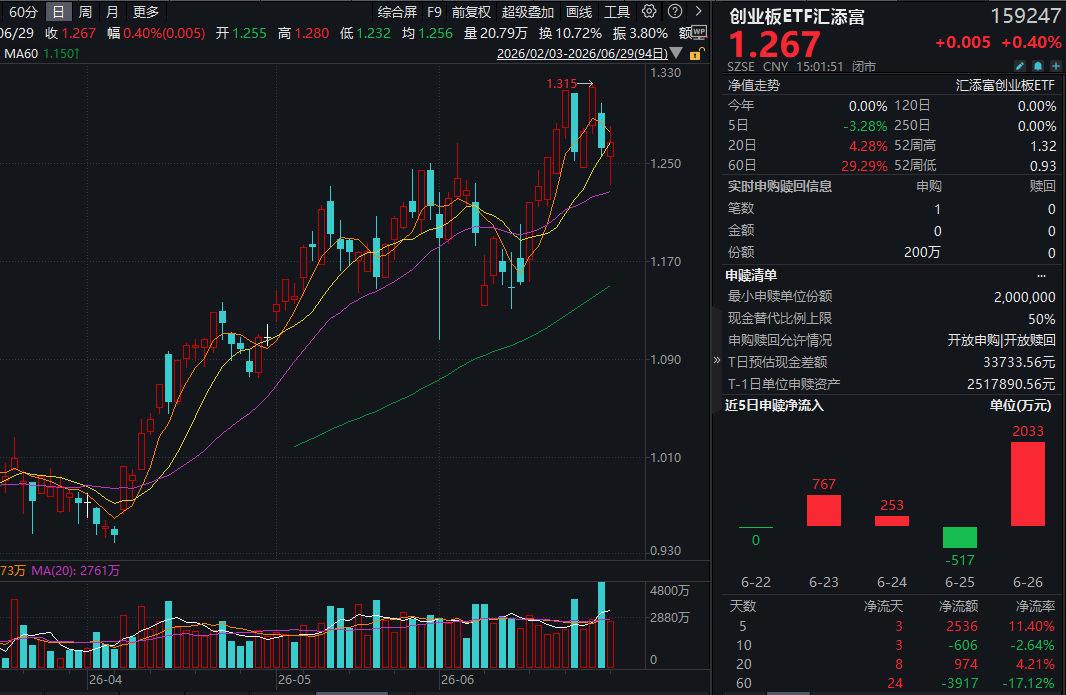Click date range 2026/02/03-2026/06/29(94日) link

582,54
